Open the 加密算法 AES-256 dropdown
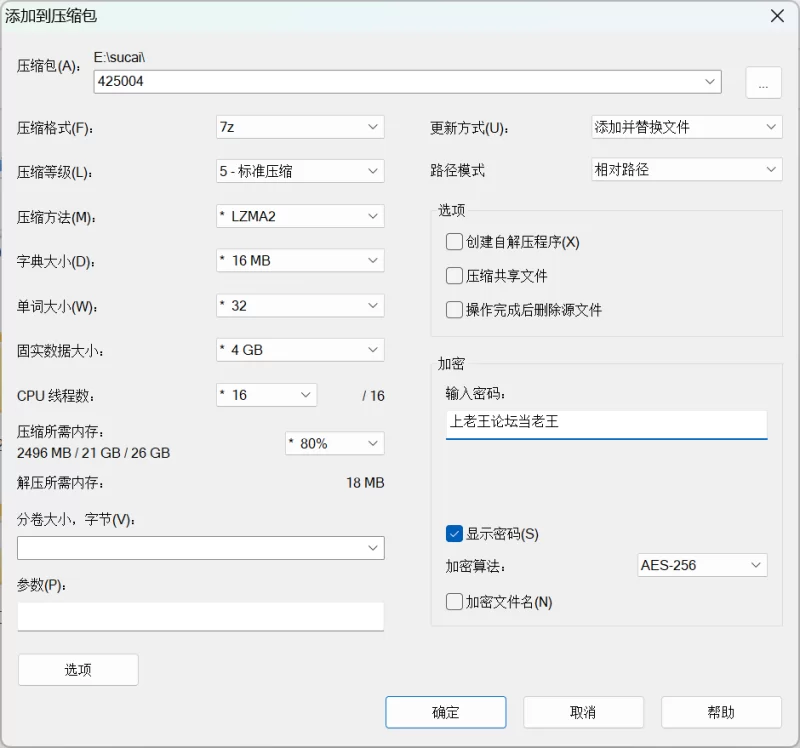The image size is (800, 748). pyautogui.click(x=702, y=565)
